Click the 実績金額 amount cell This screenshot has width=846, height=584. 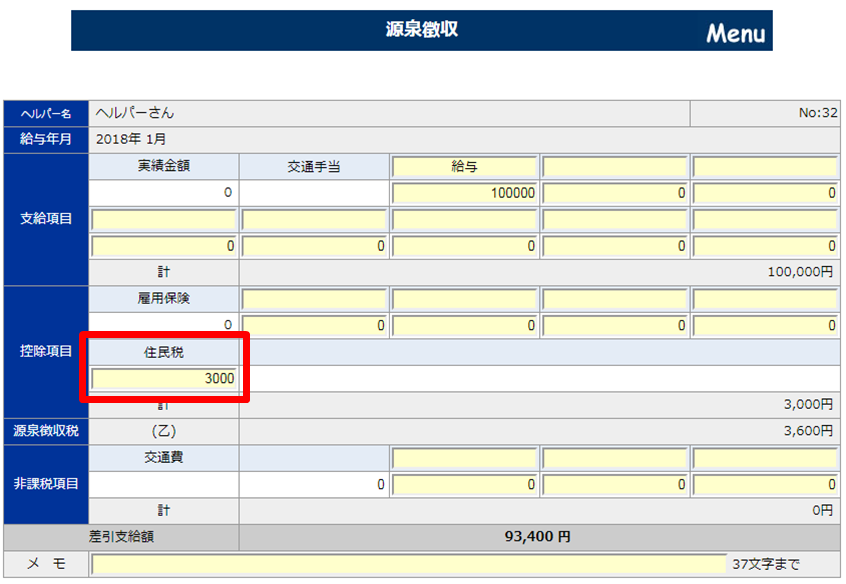(164, 193)
